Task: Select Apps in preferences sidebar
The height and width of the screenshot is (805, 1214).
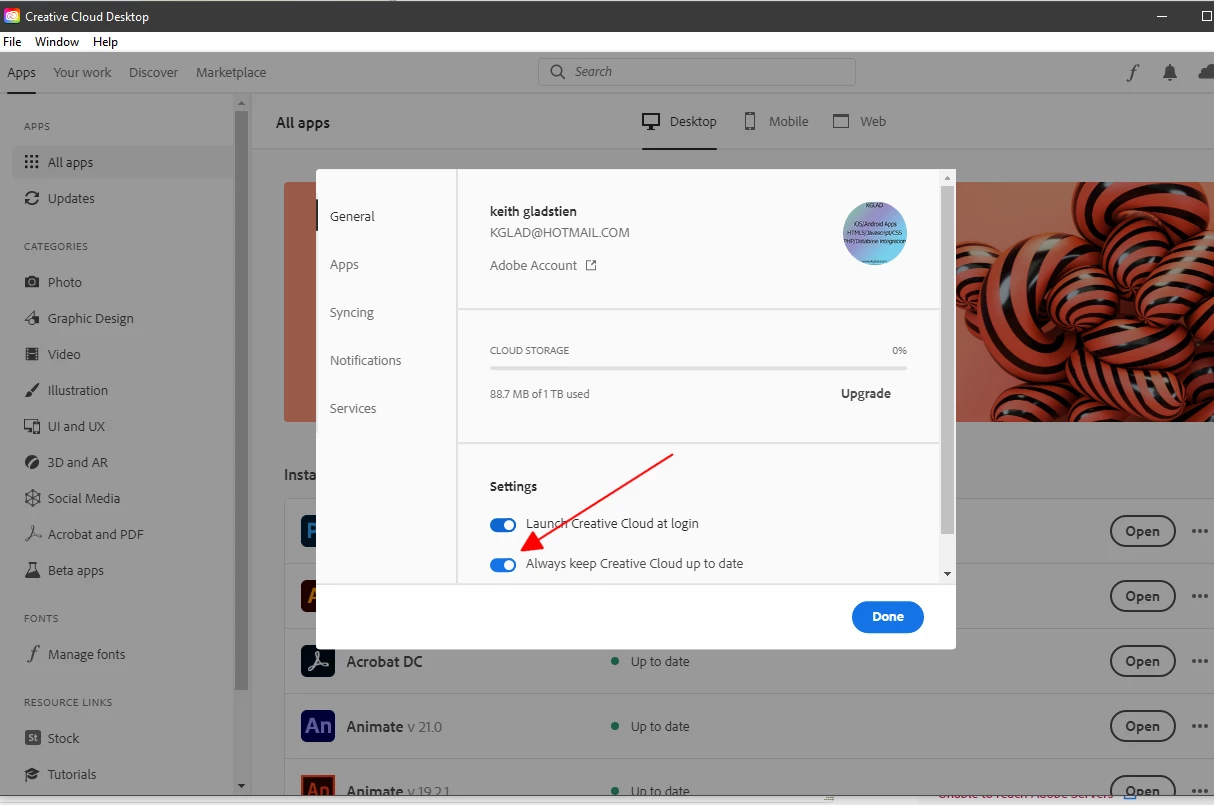Action: [x=344, y=264]
